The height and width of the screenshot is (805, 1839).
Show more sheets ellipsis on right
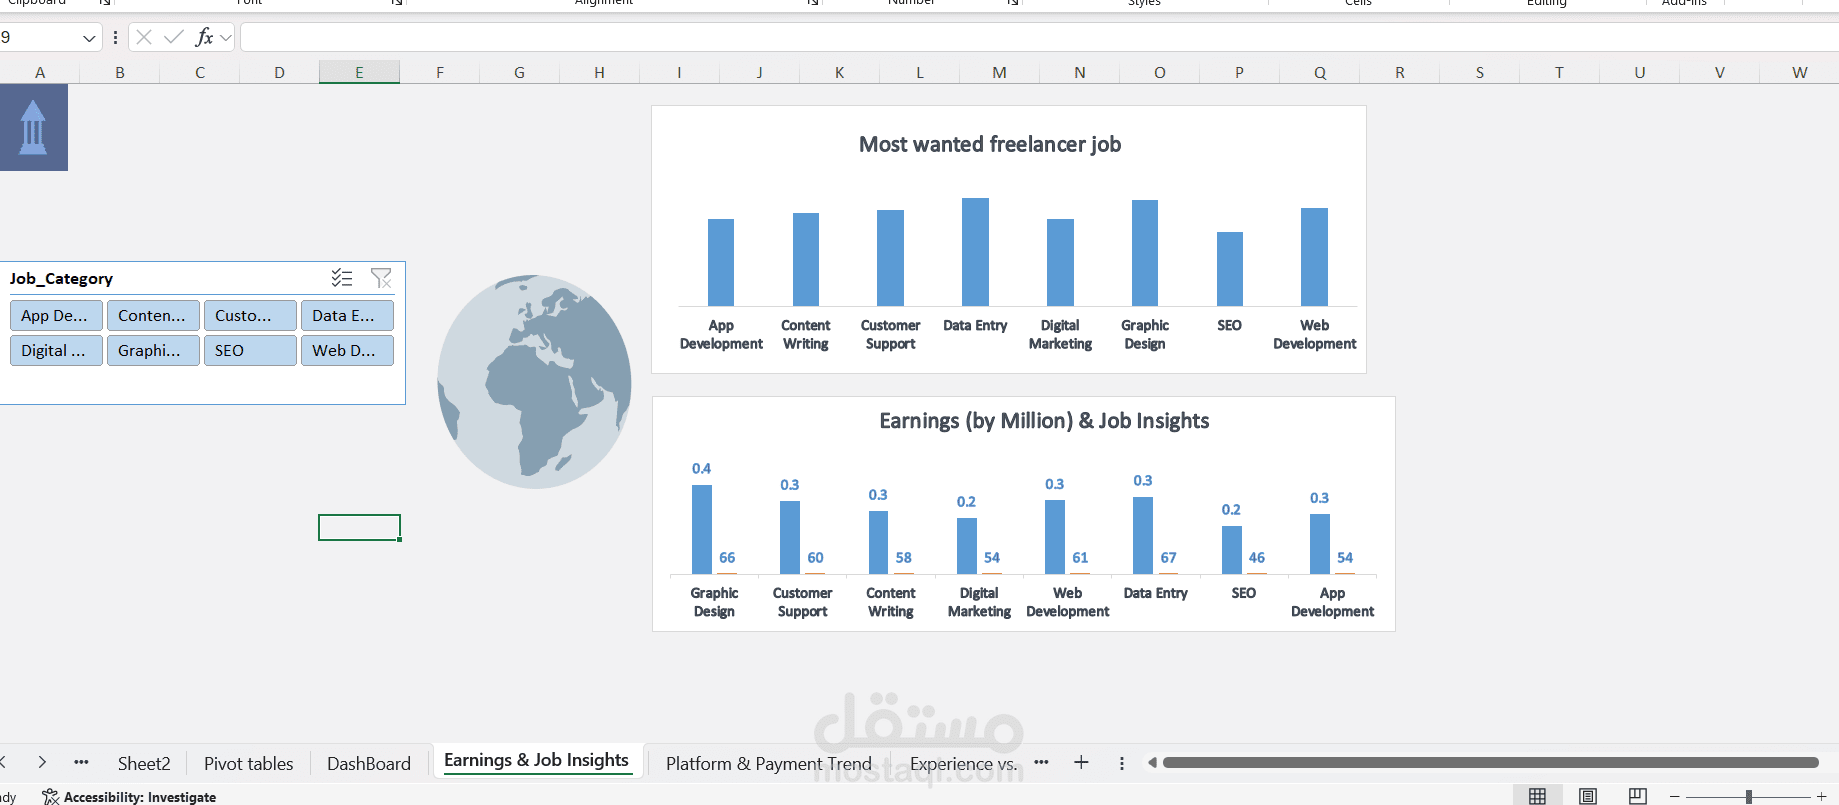pyautogui.click(x=1041, y=762)
